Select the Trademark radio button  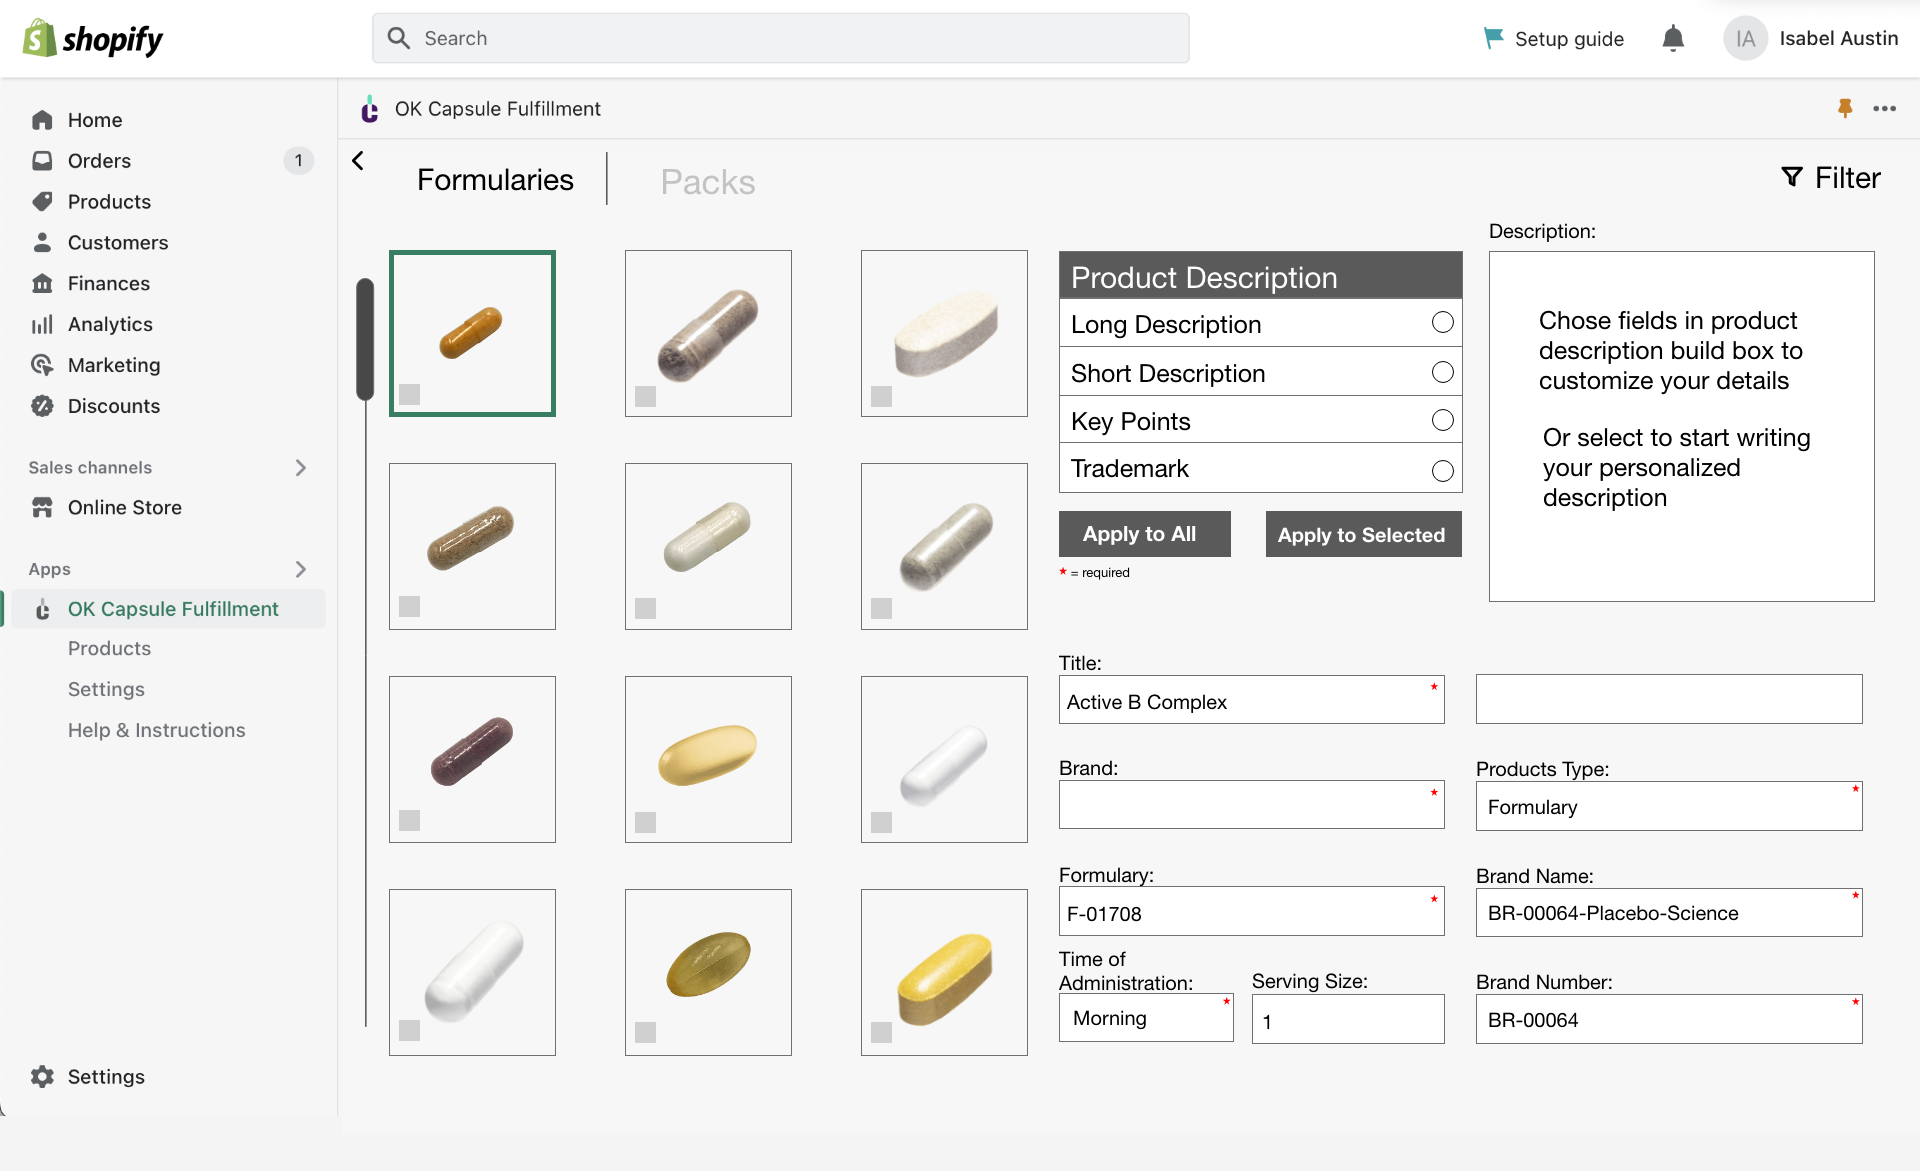point(1442,470)
